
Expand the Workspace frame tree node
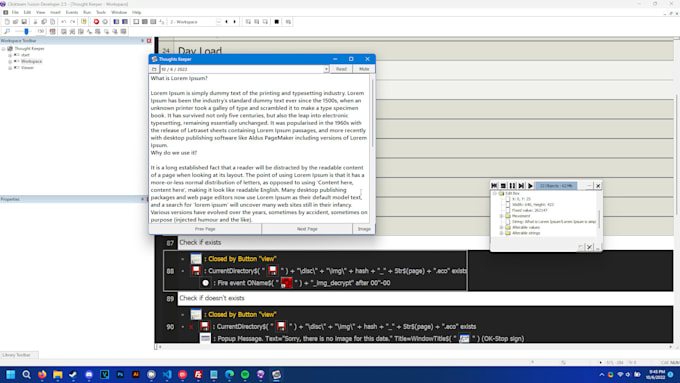point(10,62)
